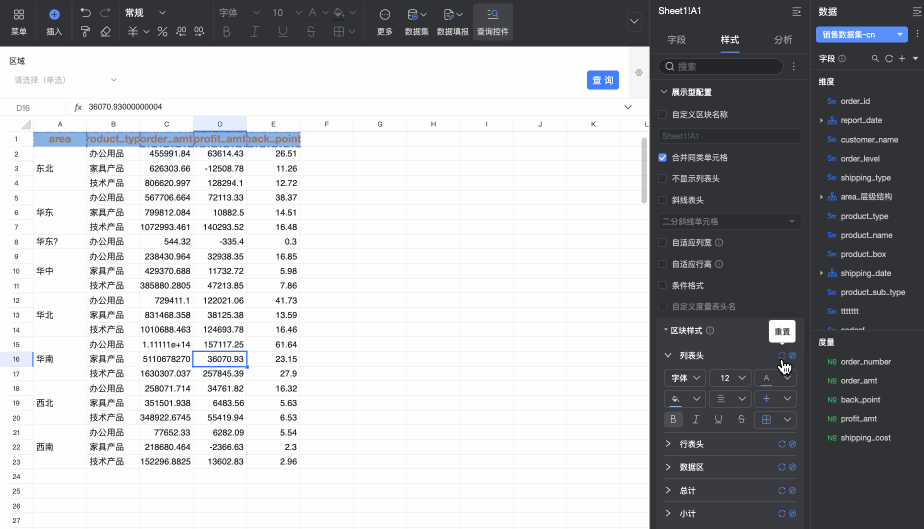The image size is (924, 529).
Task: Enable 自定义区块名称 checkbox
Action: point(662,115)
